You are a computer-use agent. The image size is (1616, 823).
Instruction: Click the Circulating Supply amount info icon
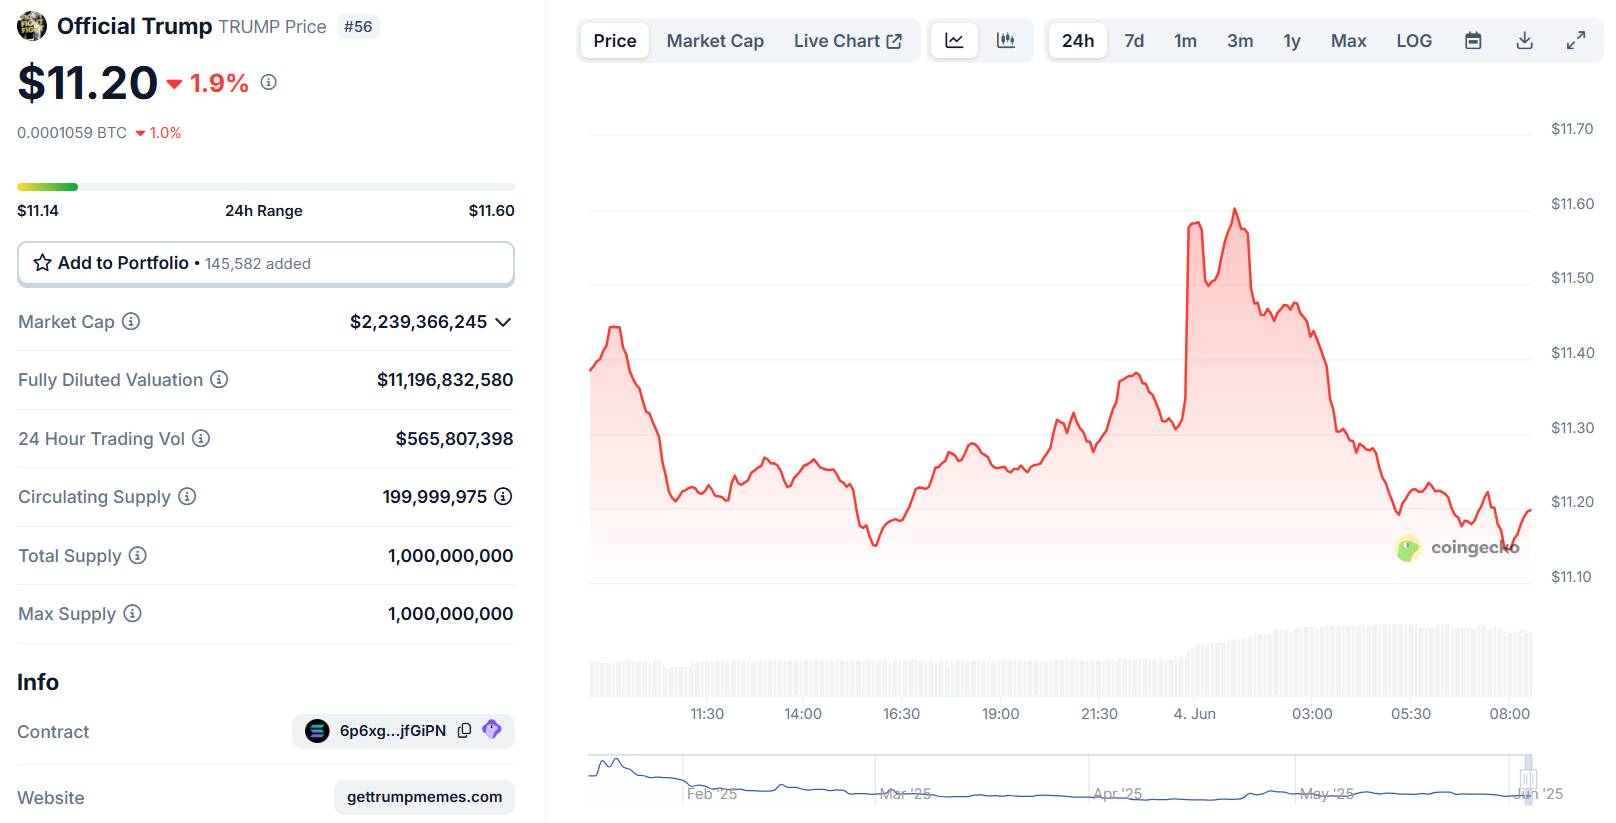pos(503,496)
